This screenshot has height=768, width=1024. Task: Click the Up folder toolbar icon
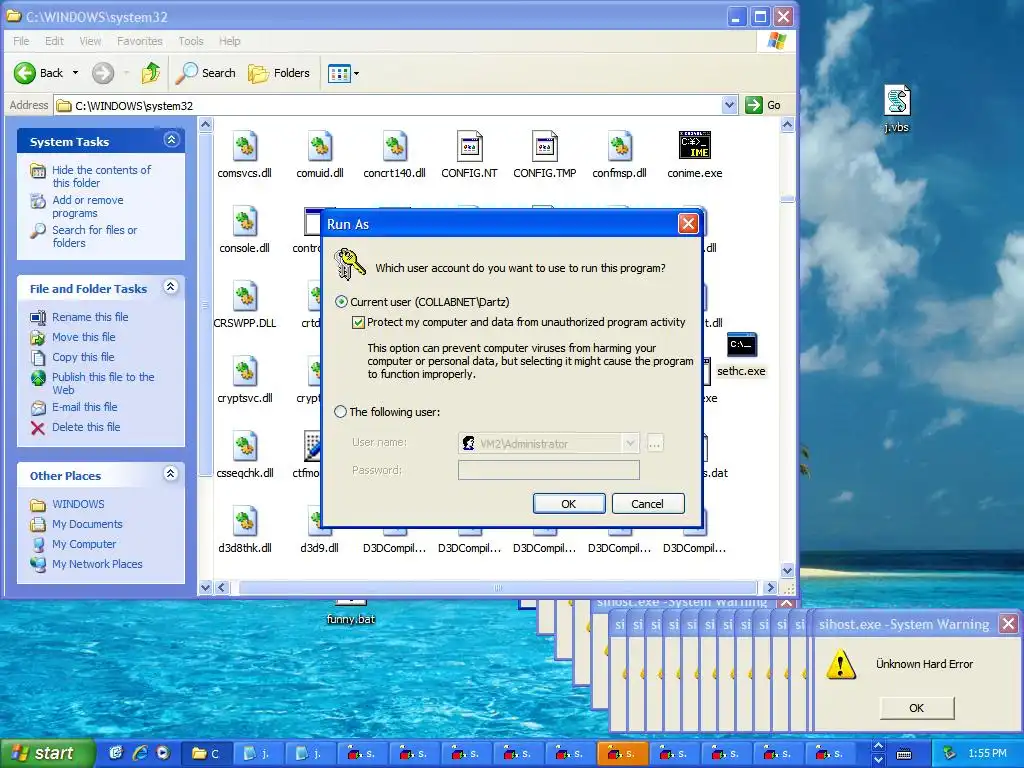pyautogui.click(x=151, y=73)
